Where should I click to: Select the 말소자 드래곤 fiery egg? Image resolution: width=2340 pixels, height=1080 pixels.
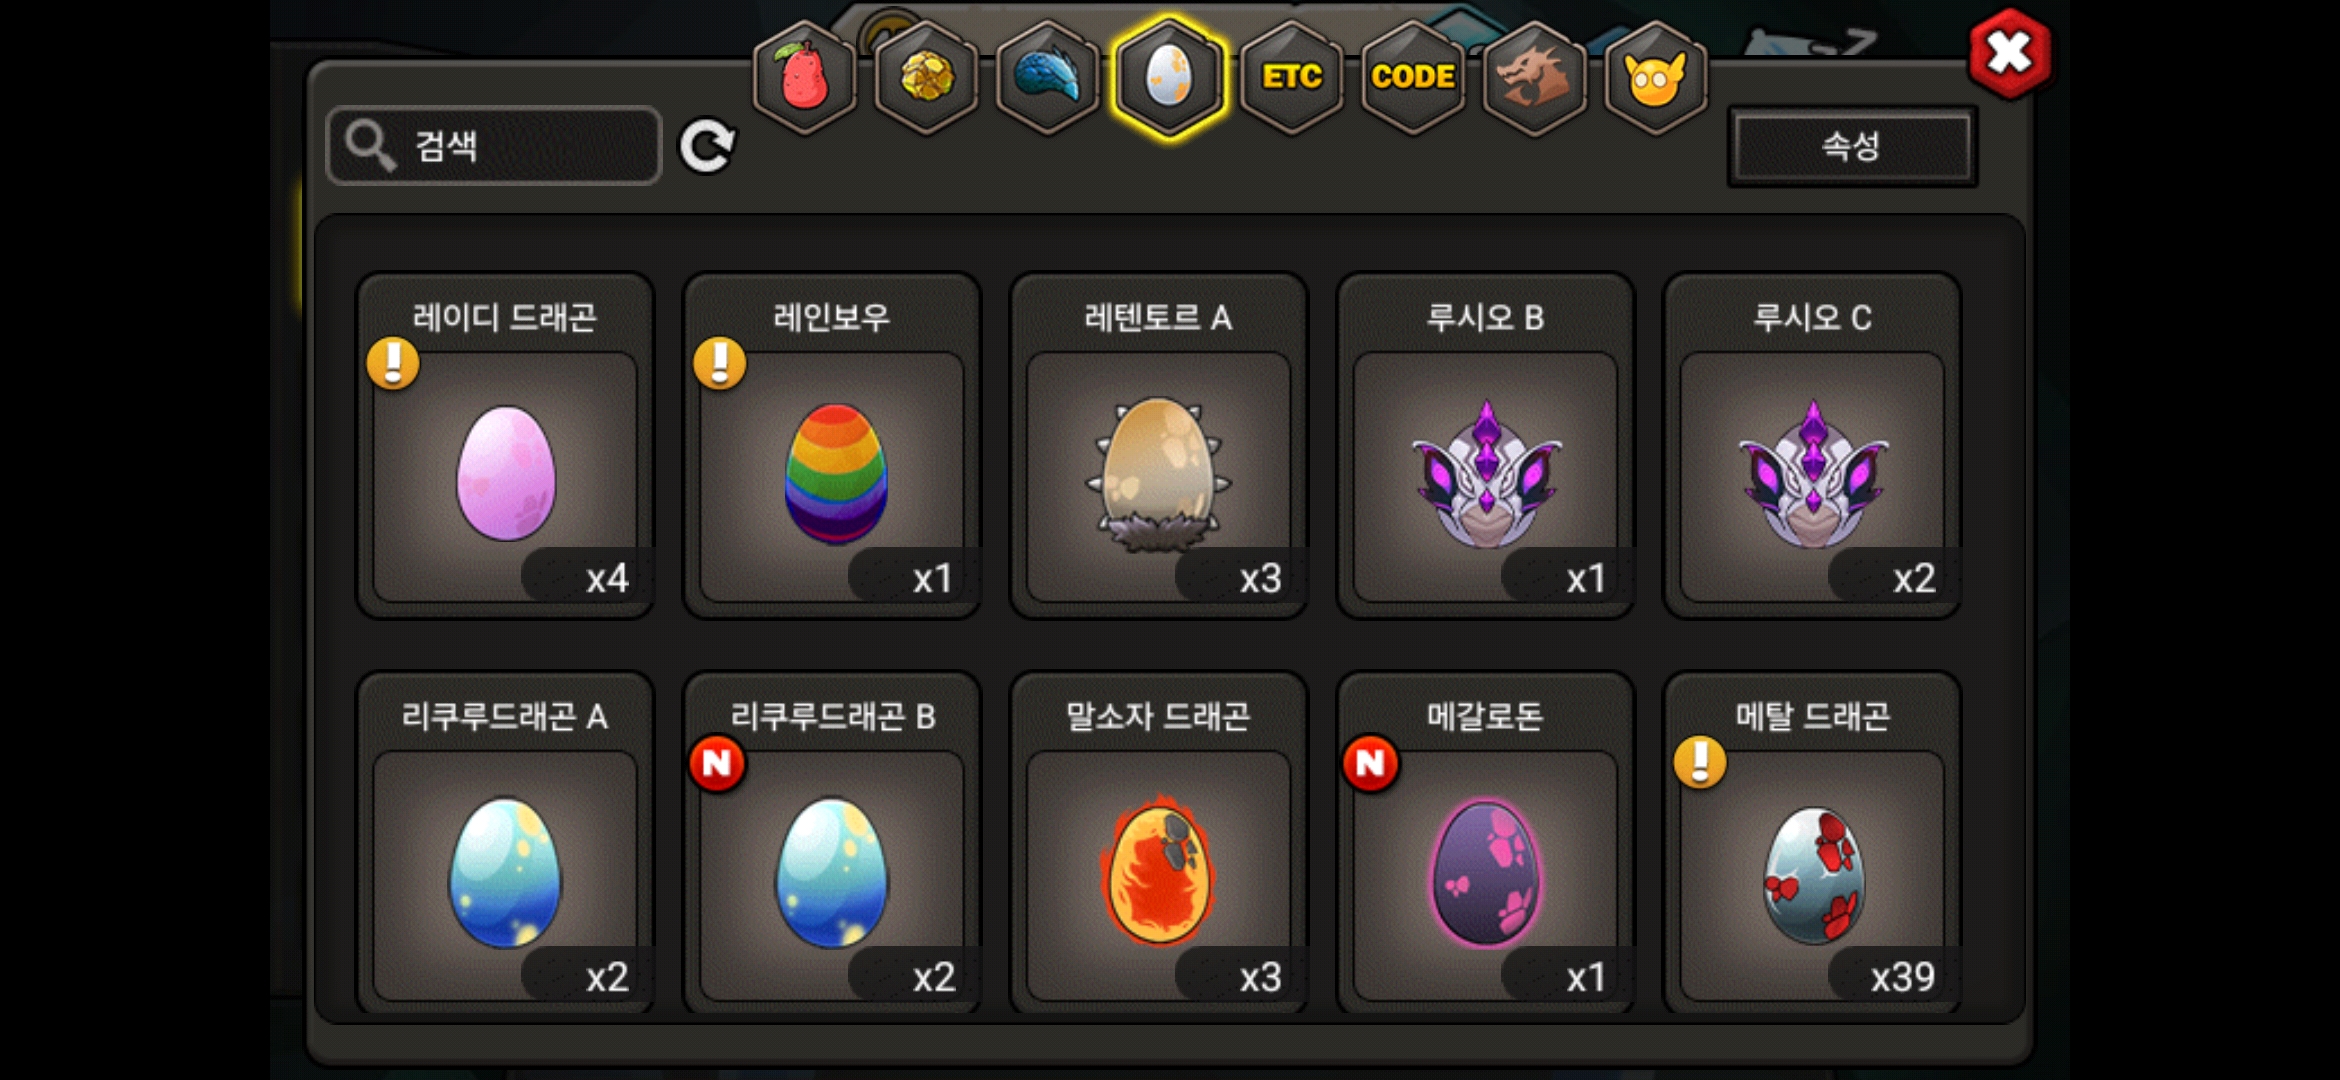(x=1159, y=843)
